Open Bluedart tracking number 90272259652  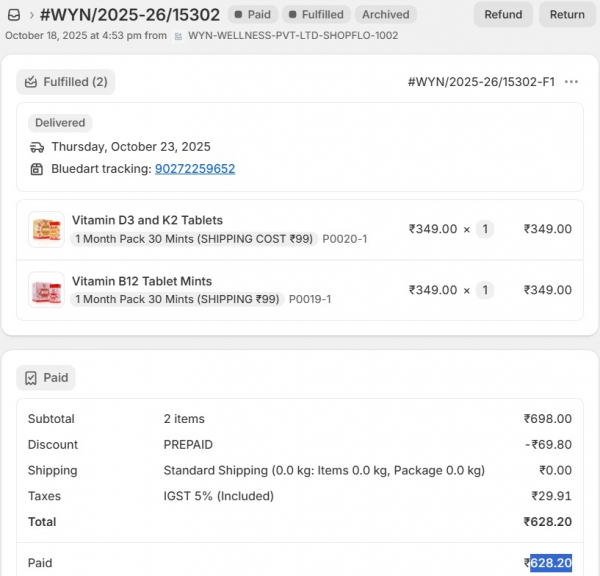tap(195, 169)
